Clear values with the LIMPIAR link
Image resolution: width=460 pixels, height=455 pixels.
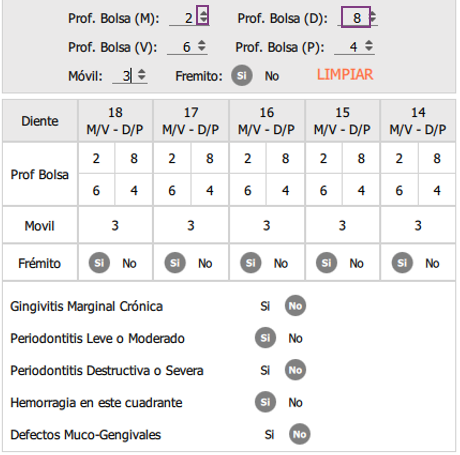(x=345, y=74)
